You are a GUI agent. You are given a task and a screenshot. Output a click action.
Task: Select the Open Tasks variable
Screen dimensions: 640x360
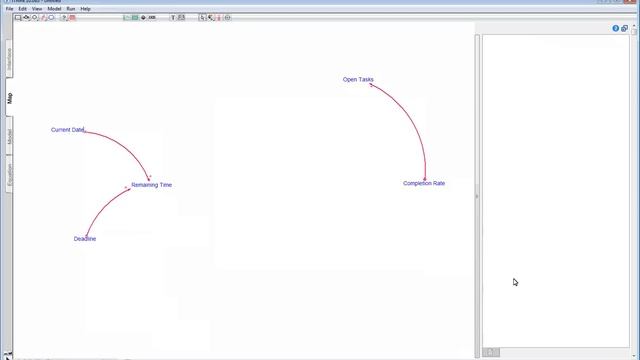(x=358, y=80)
